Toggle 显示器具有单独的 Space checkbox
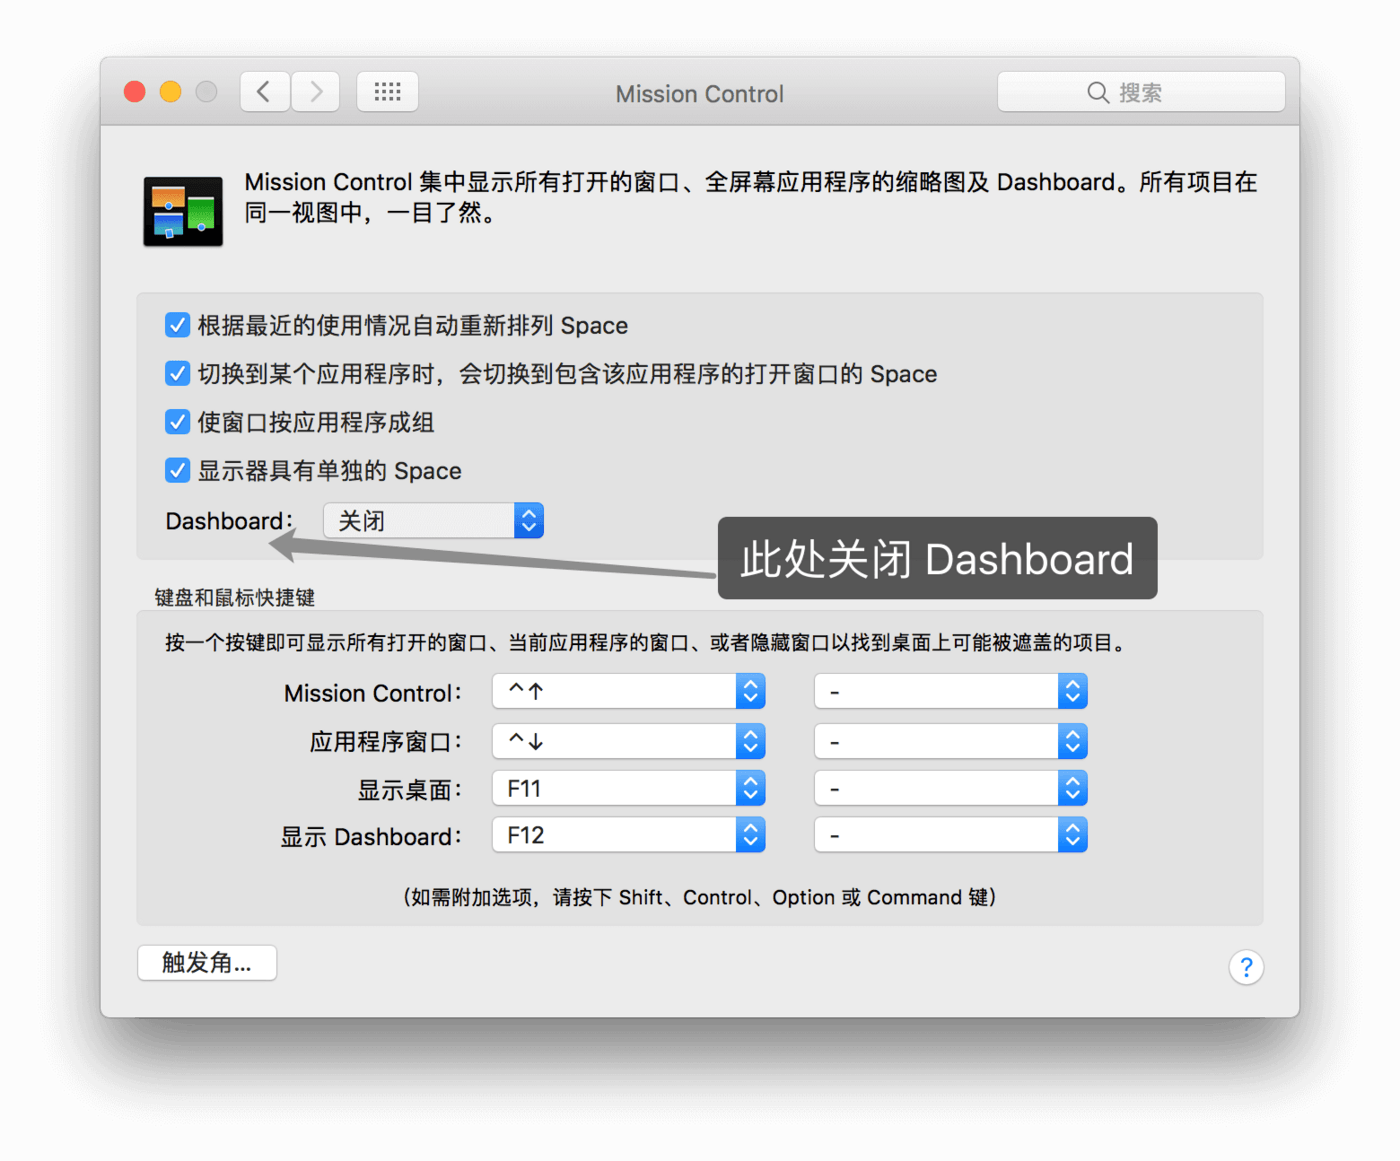This screenshot has width=1400, height=1161. (177, 470)
